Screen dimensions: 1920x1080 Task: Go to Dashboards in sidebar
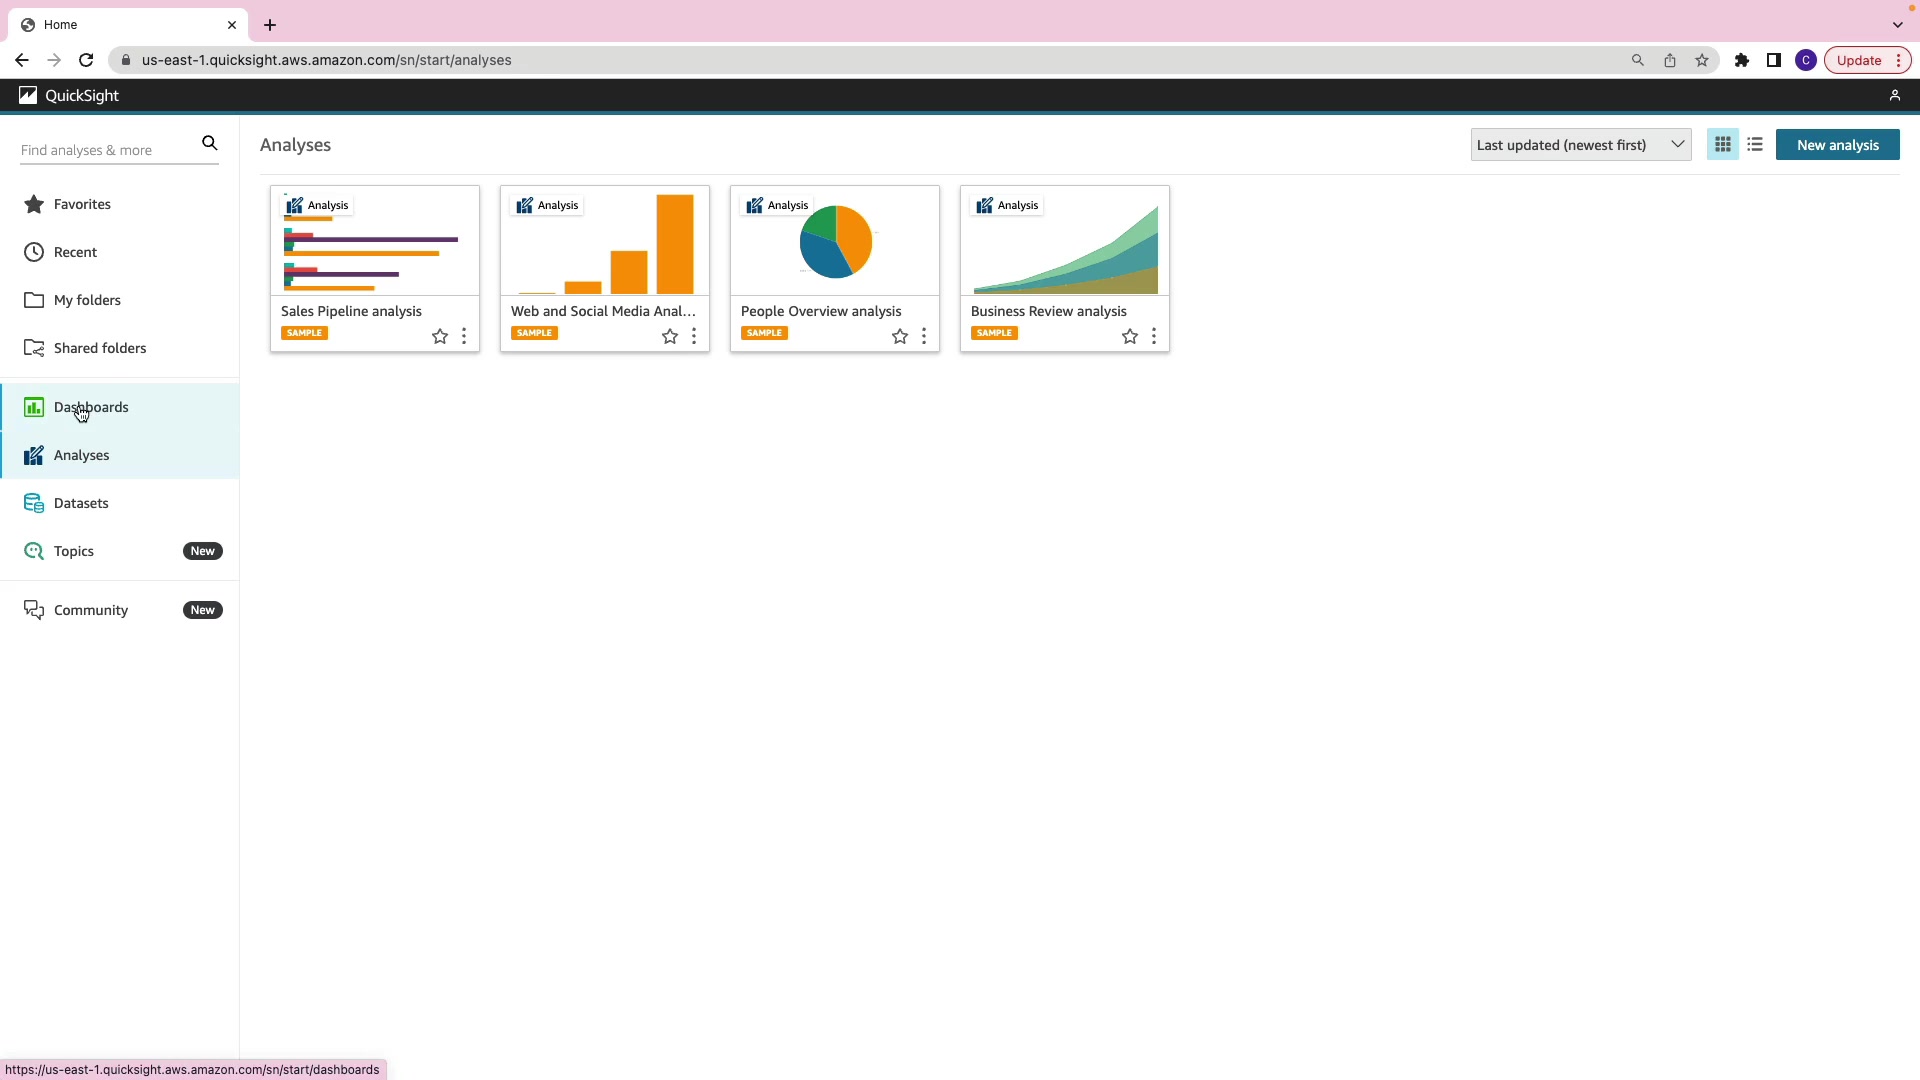91,407
